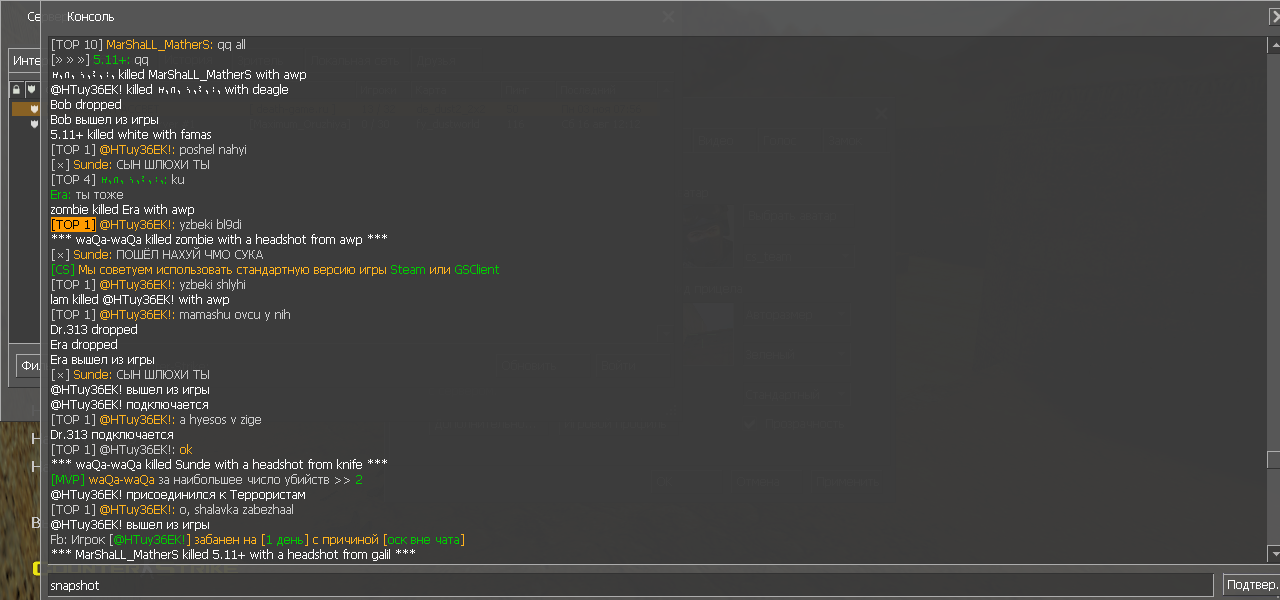Click the lock icon column header
This screenshot has width=1280, height=600.
[x=16, y=90]
